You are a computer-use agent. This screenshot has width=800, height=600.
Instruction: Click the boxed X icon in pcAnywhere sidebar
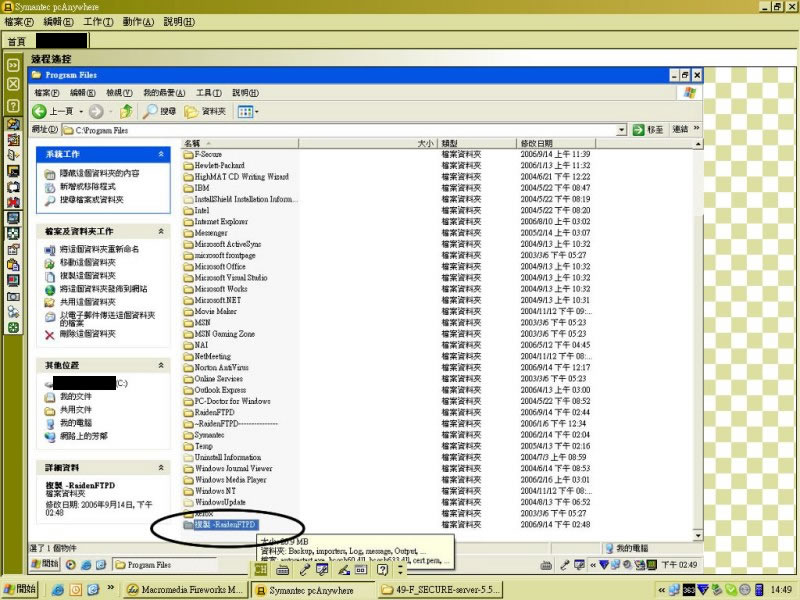coord(13,84)
